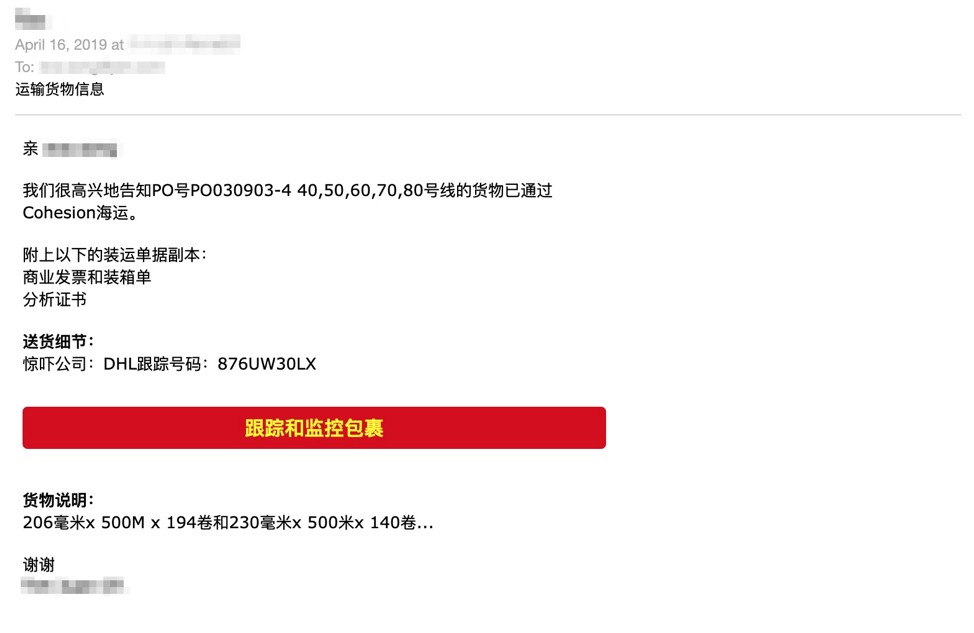Select the April 16, 2019 date text

tap(61, 45)
